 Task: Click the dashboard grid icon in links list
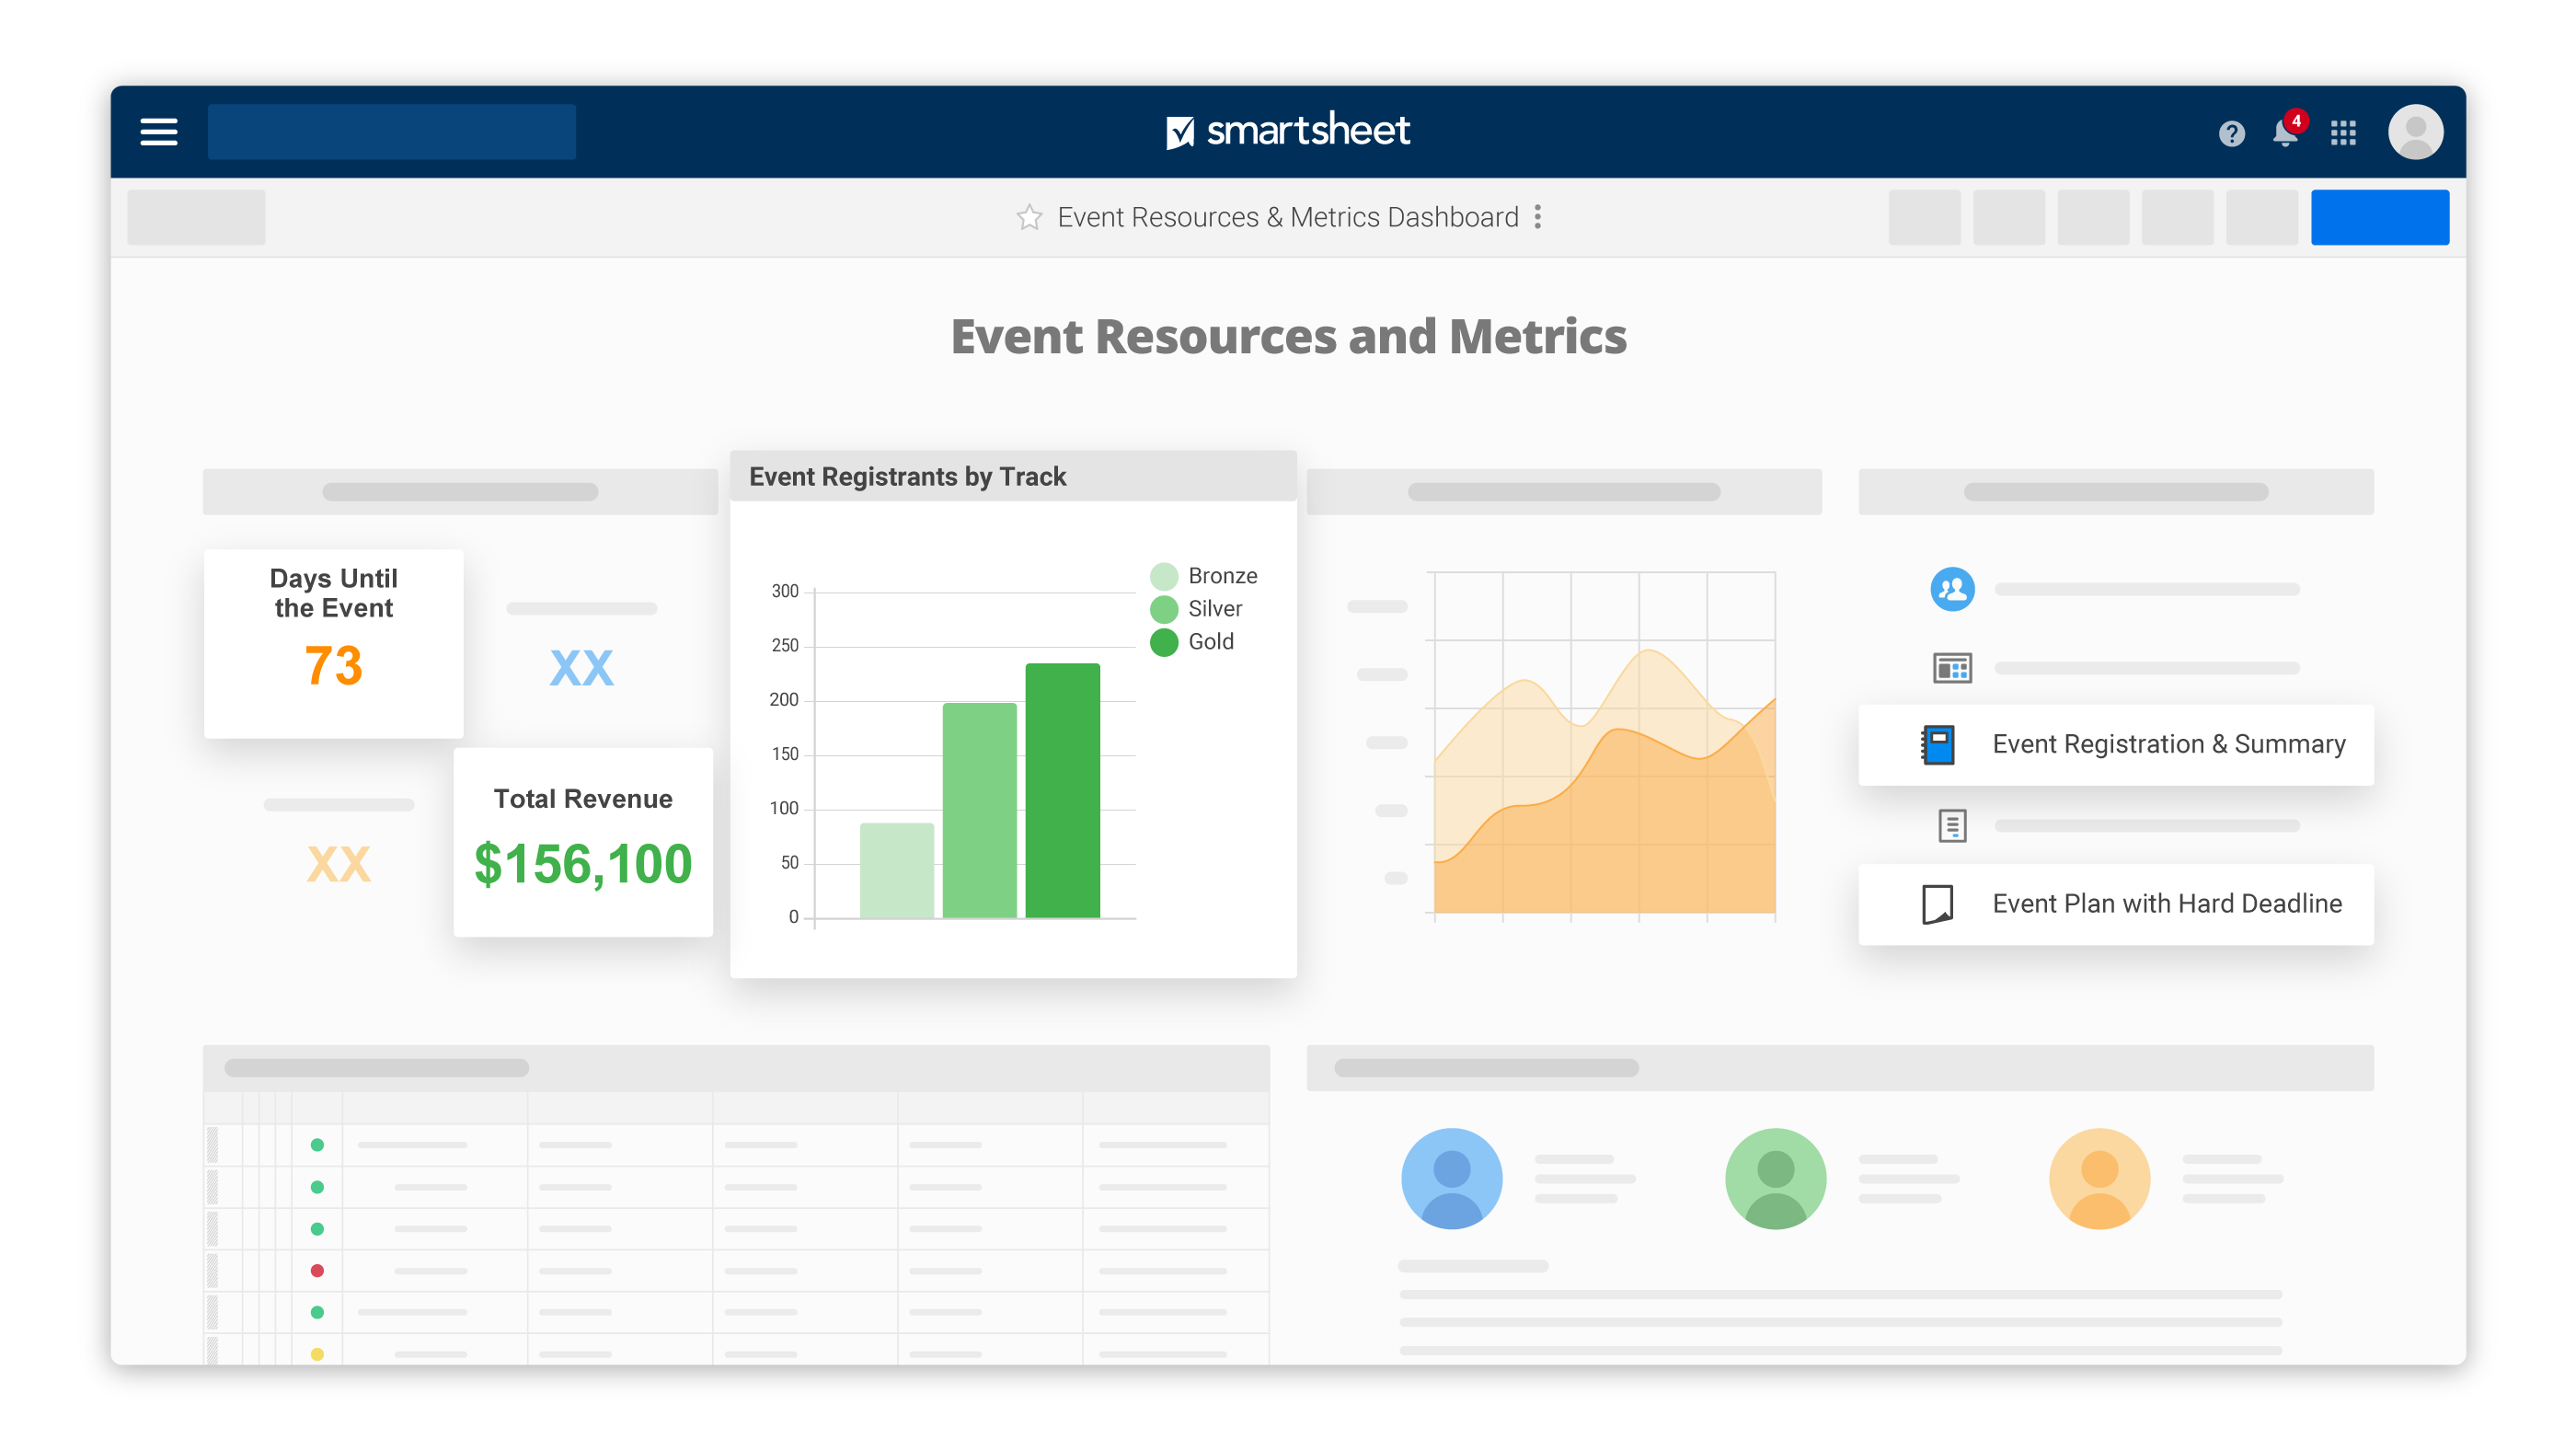tap(1951, 668)
